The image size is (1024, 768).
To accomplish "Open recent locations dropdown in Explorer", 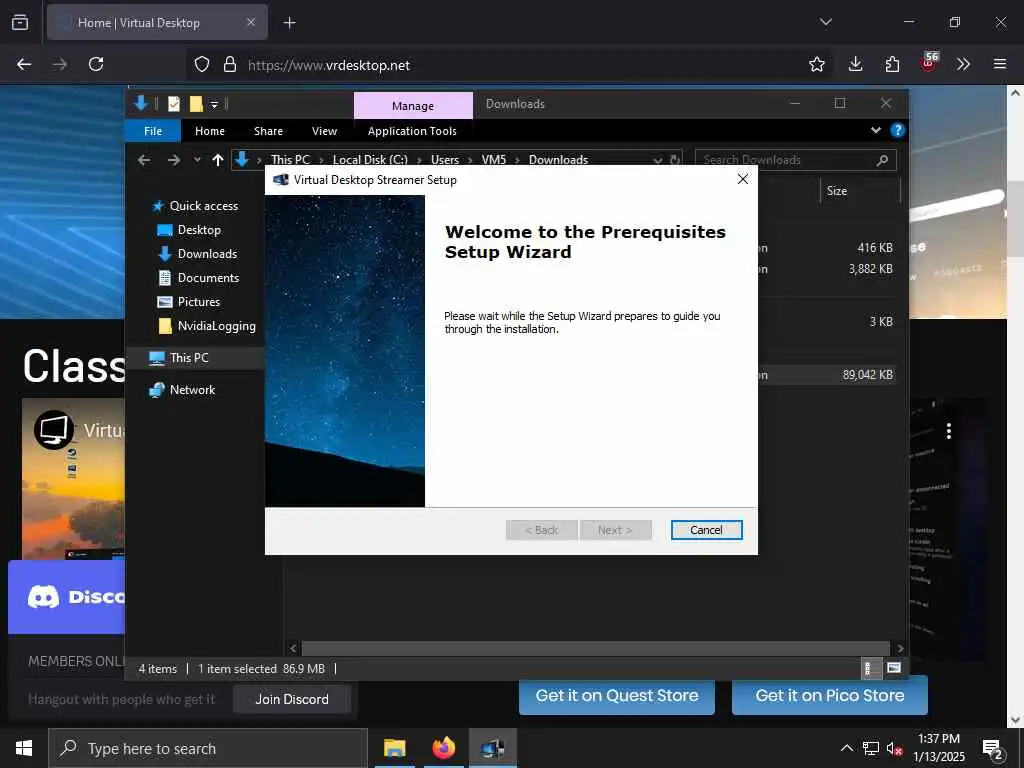I will 197,160.
